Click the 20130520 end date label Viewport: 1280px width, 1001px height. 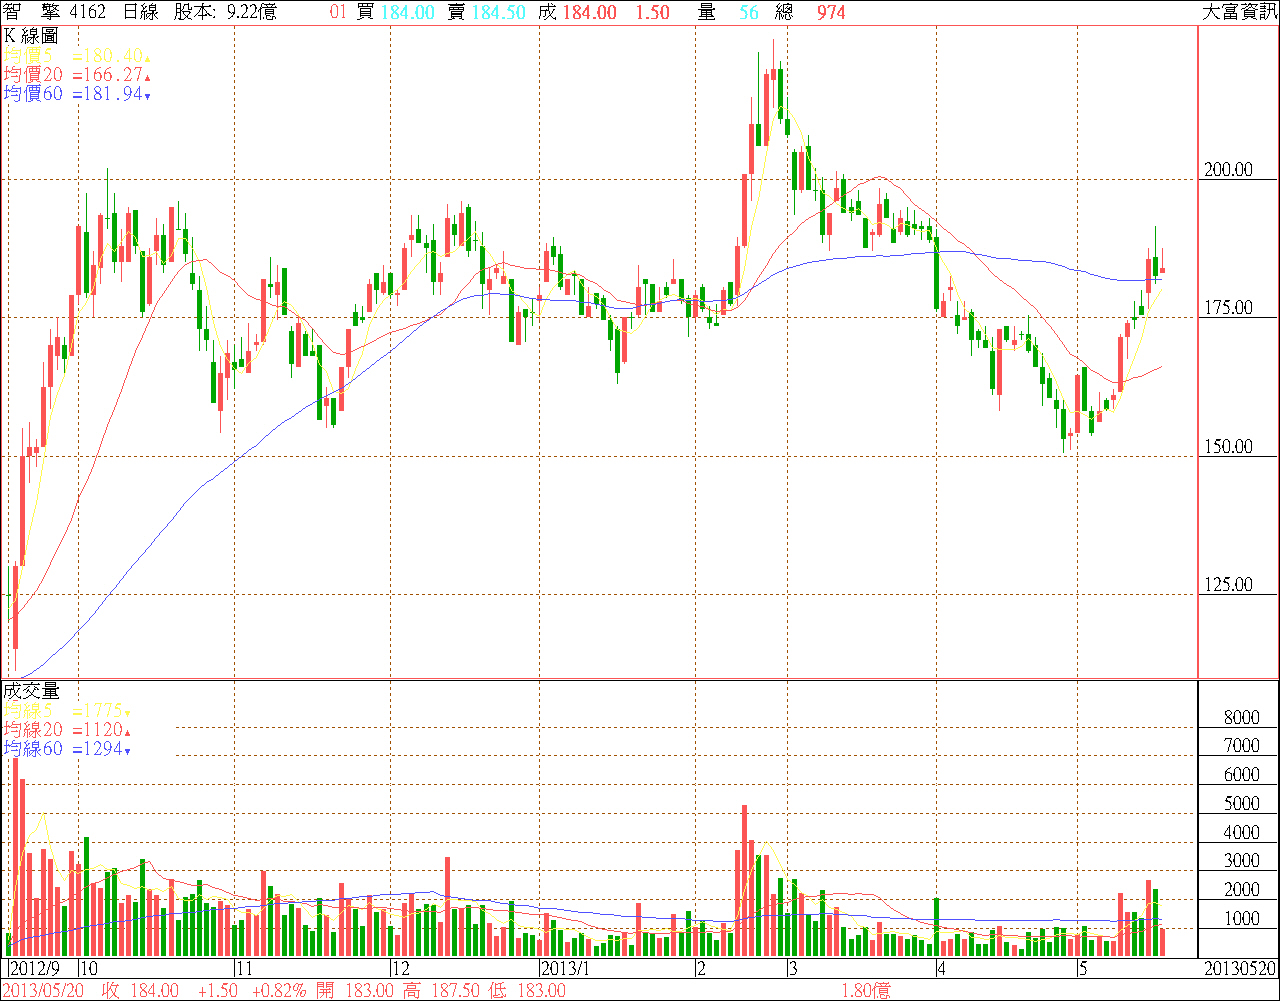tap(1238, 969)
